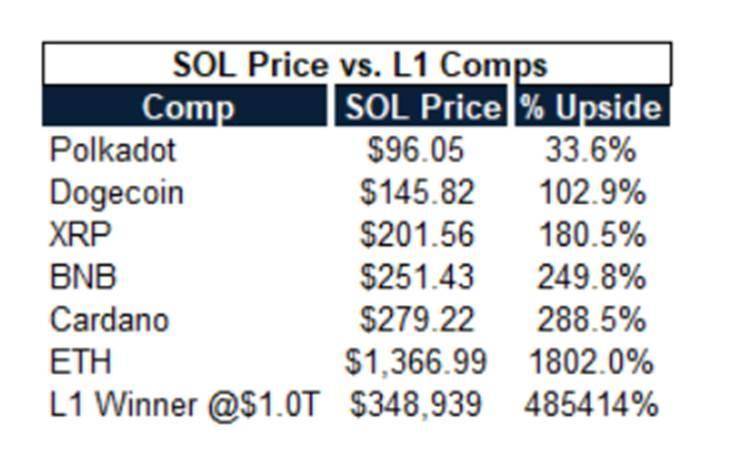Click the Polkadot row label
Screen dimensions: 744x458
click(x=113, y=150)
